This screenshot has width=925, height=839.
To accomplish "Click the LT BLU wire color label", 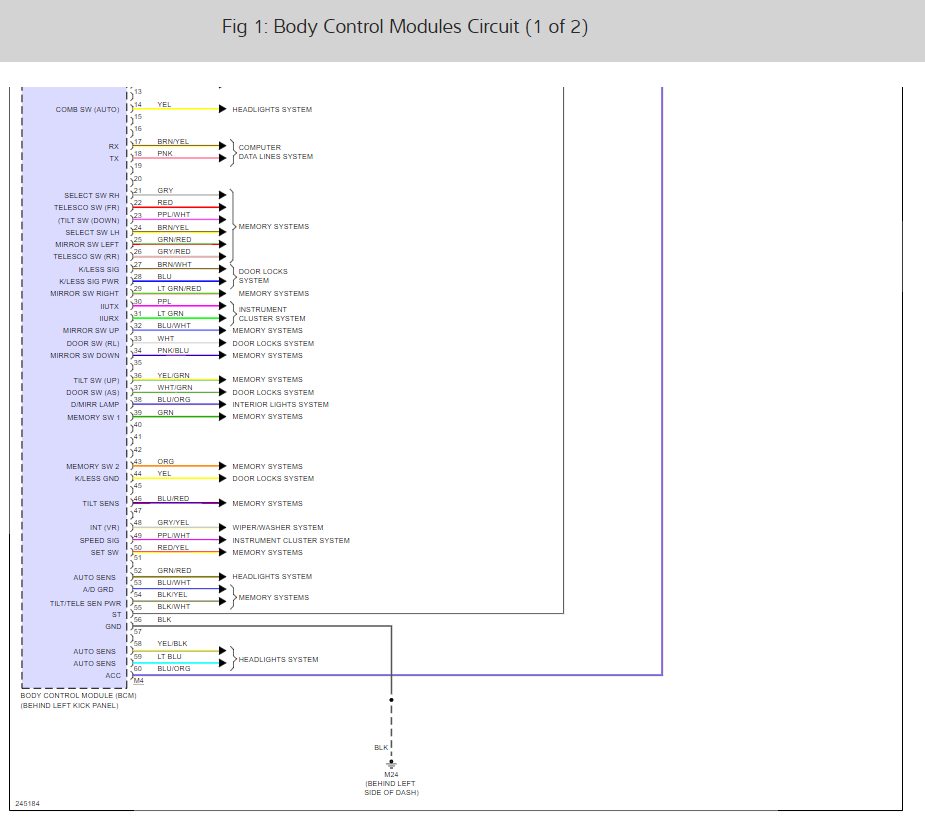I will point(169,657).
